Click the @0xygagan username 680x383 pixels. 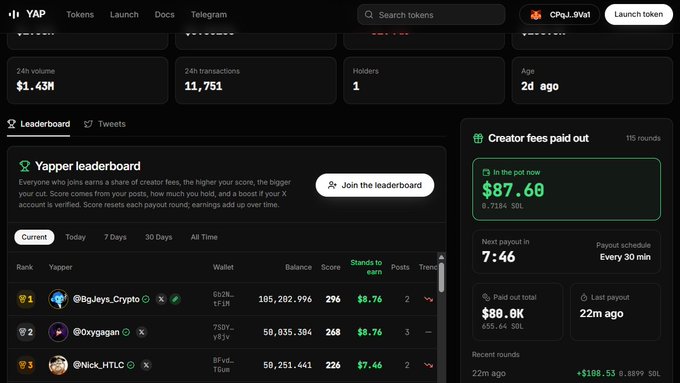(x=96, y=332)
